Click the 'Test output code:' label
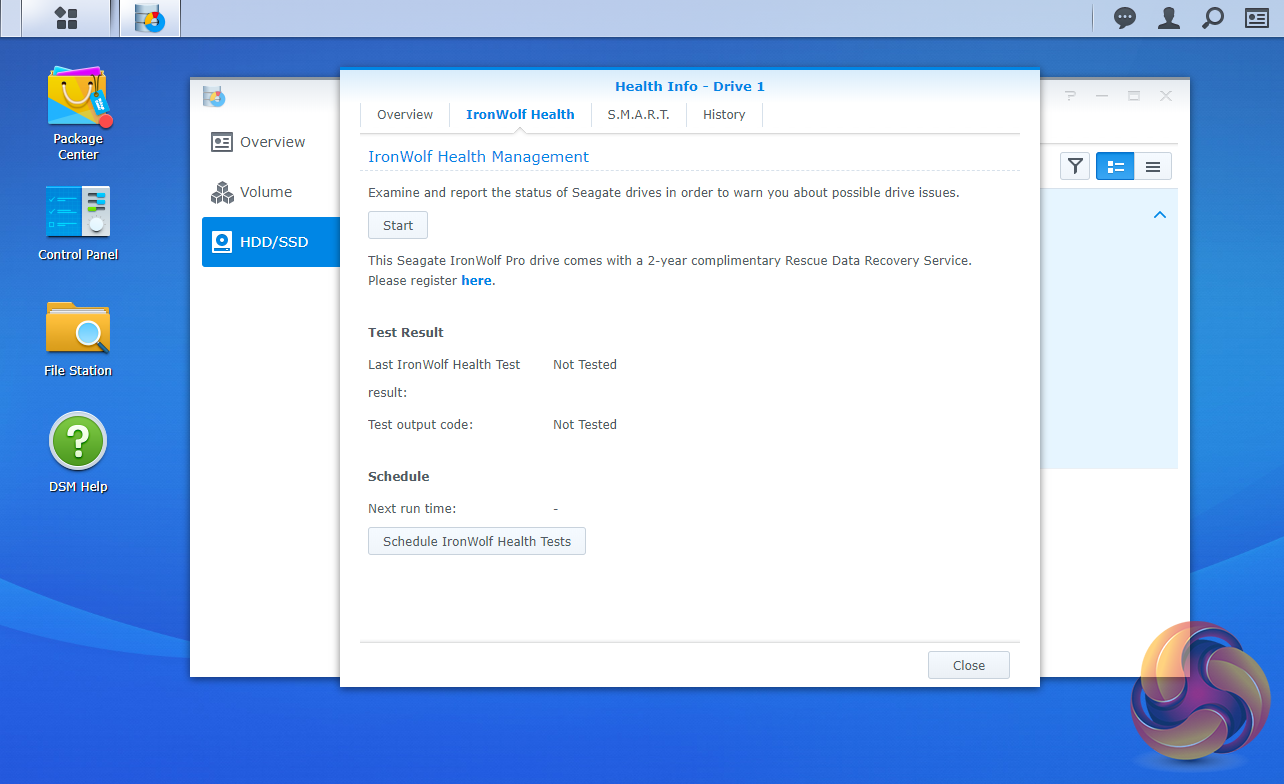 (x=420, y=425)
